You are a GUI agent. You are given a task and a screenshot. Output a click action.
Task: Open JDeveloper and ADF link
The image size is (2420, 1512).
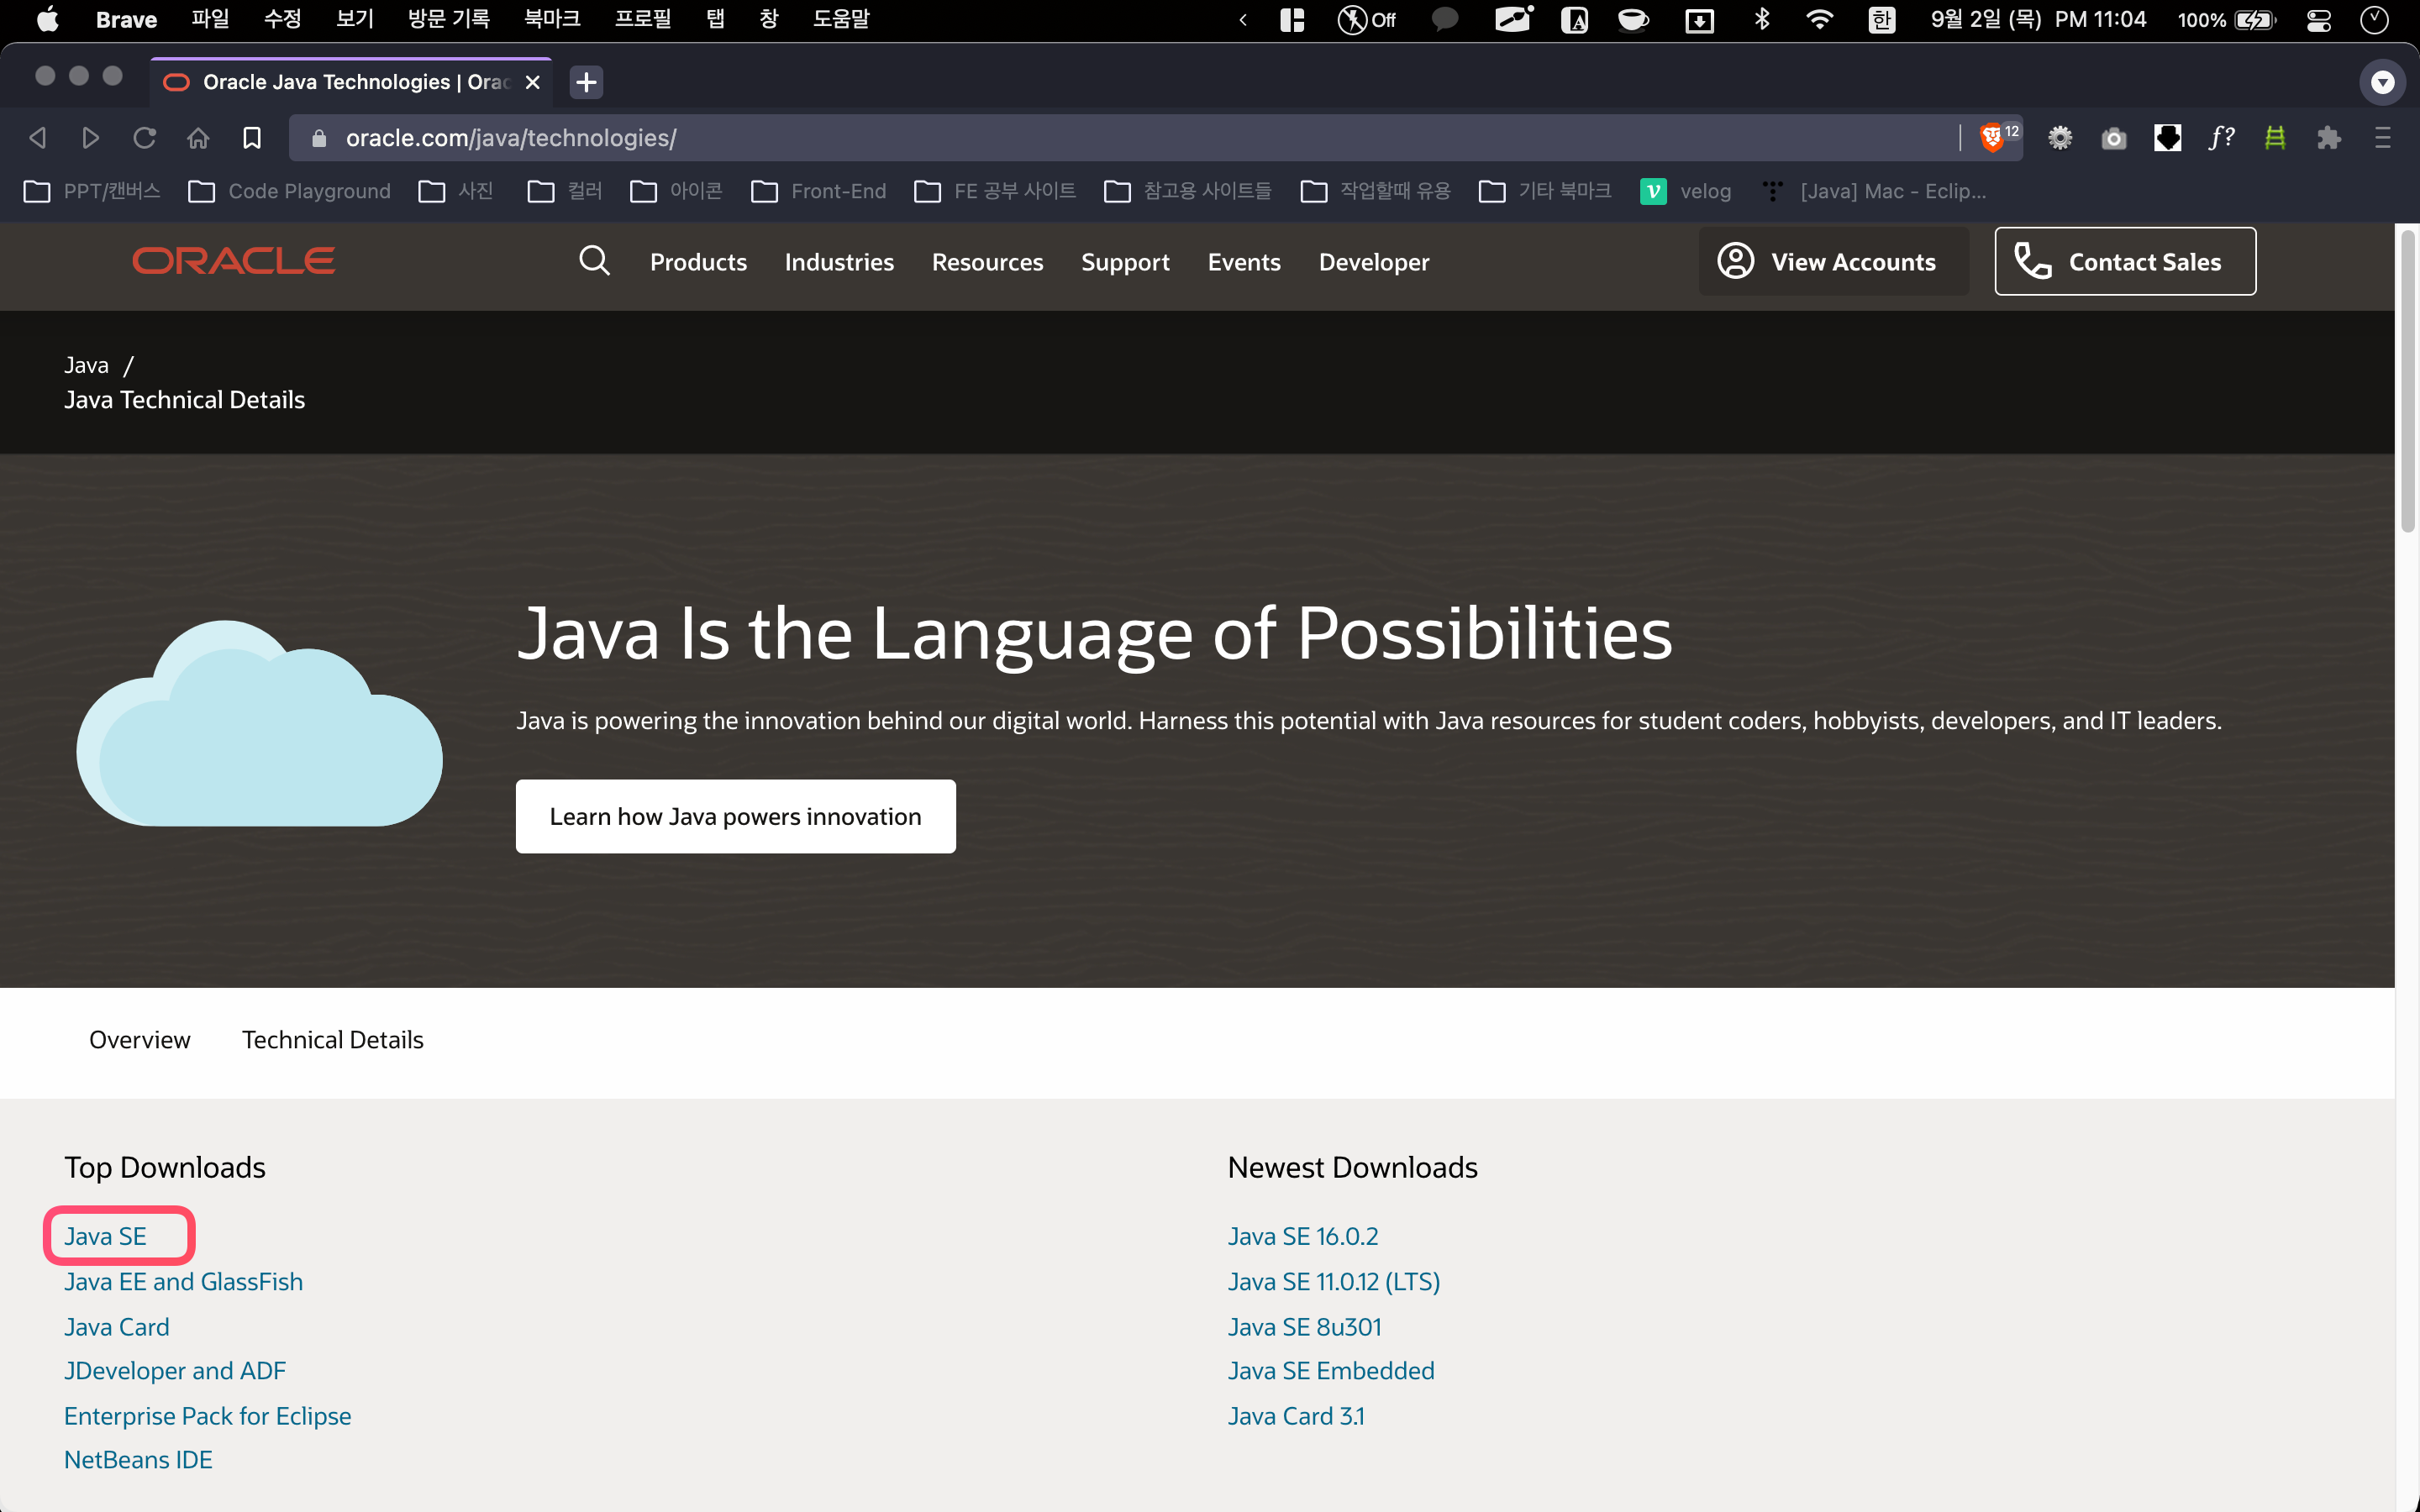(x=175, y=1371)
